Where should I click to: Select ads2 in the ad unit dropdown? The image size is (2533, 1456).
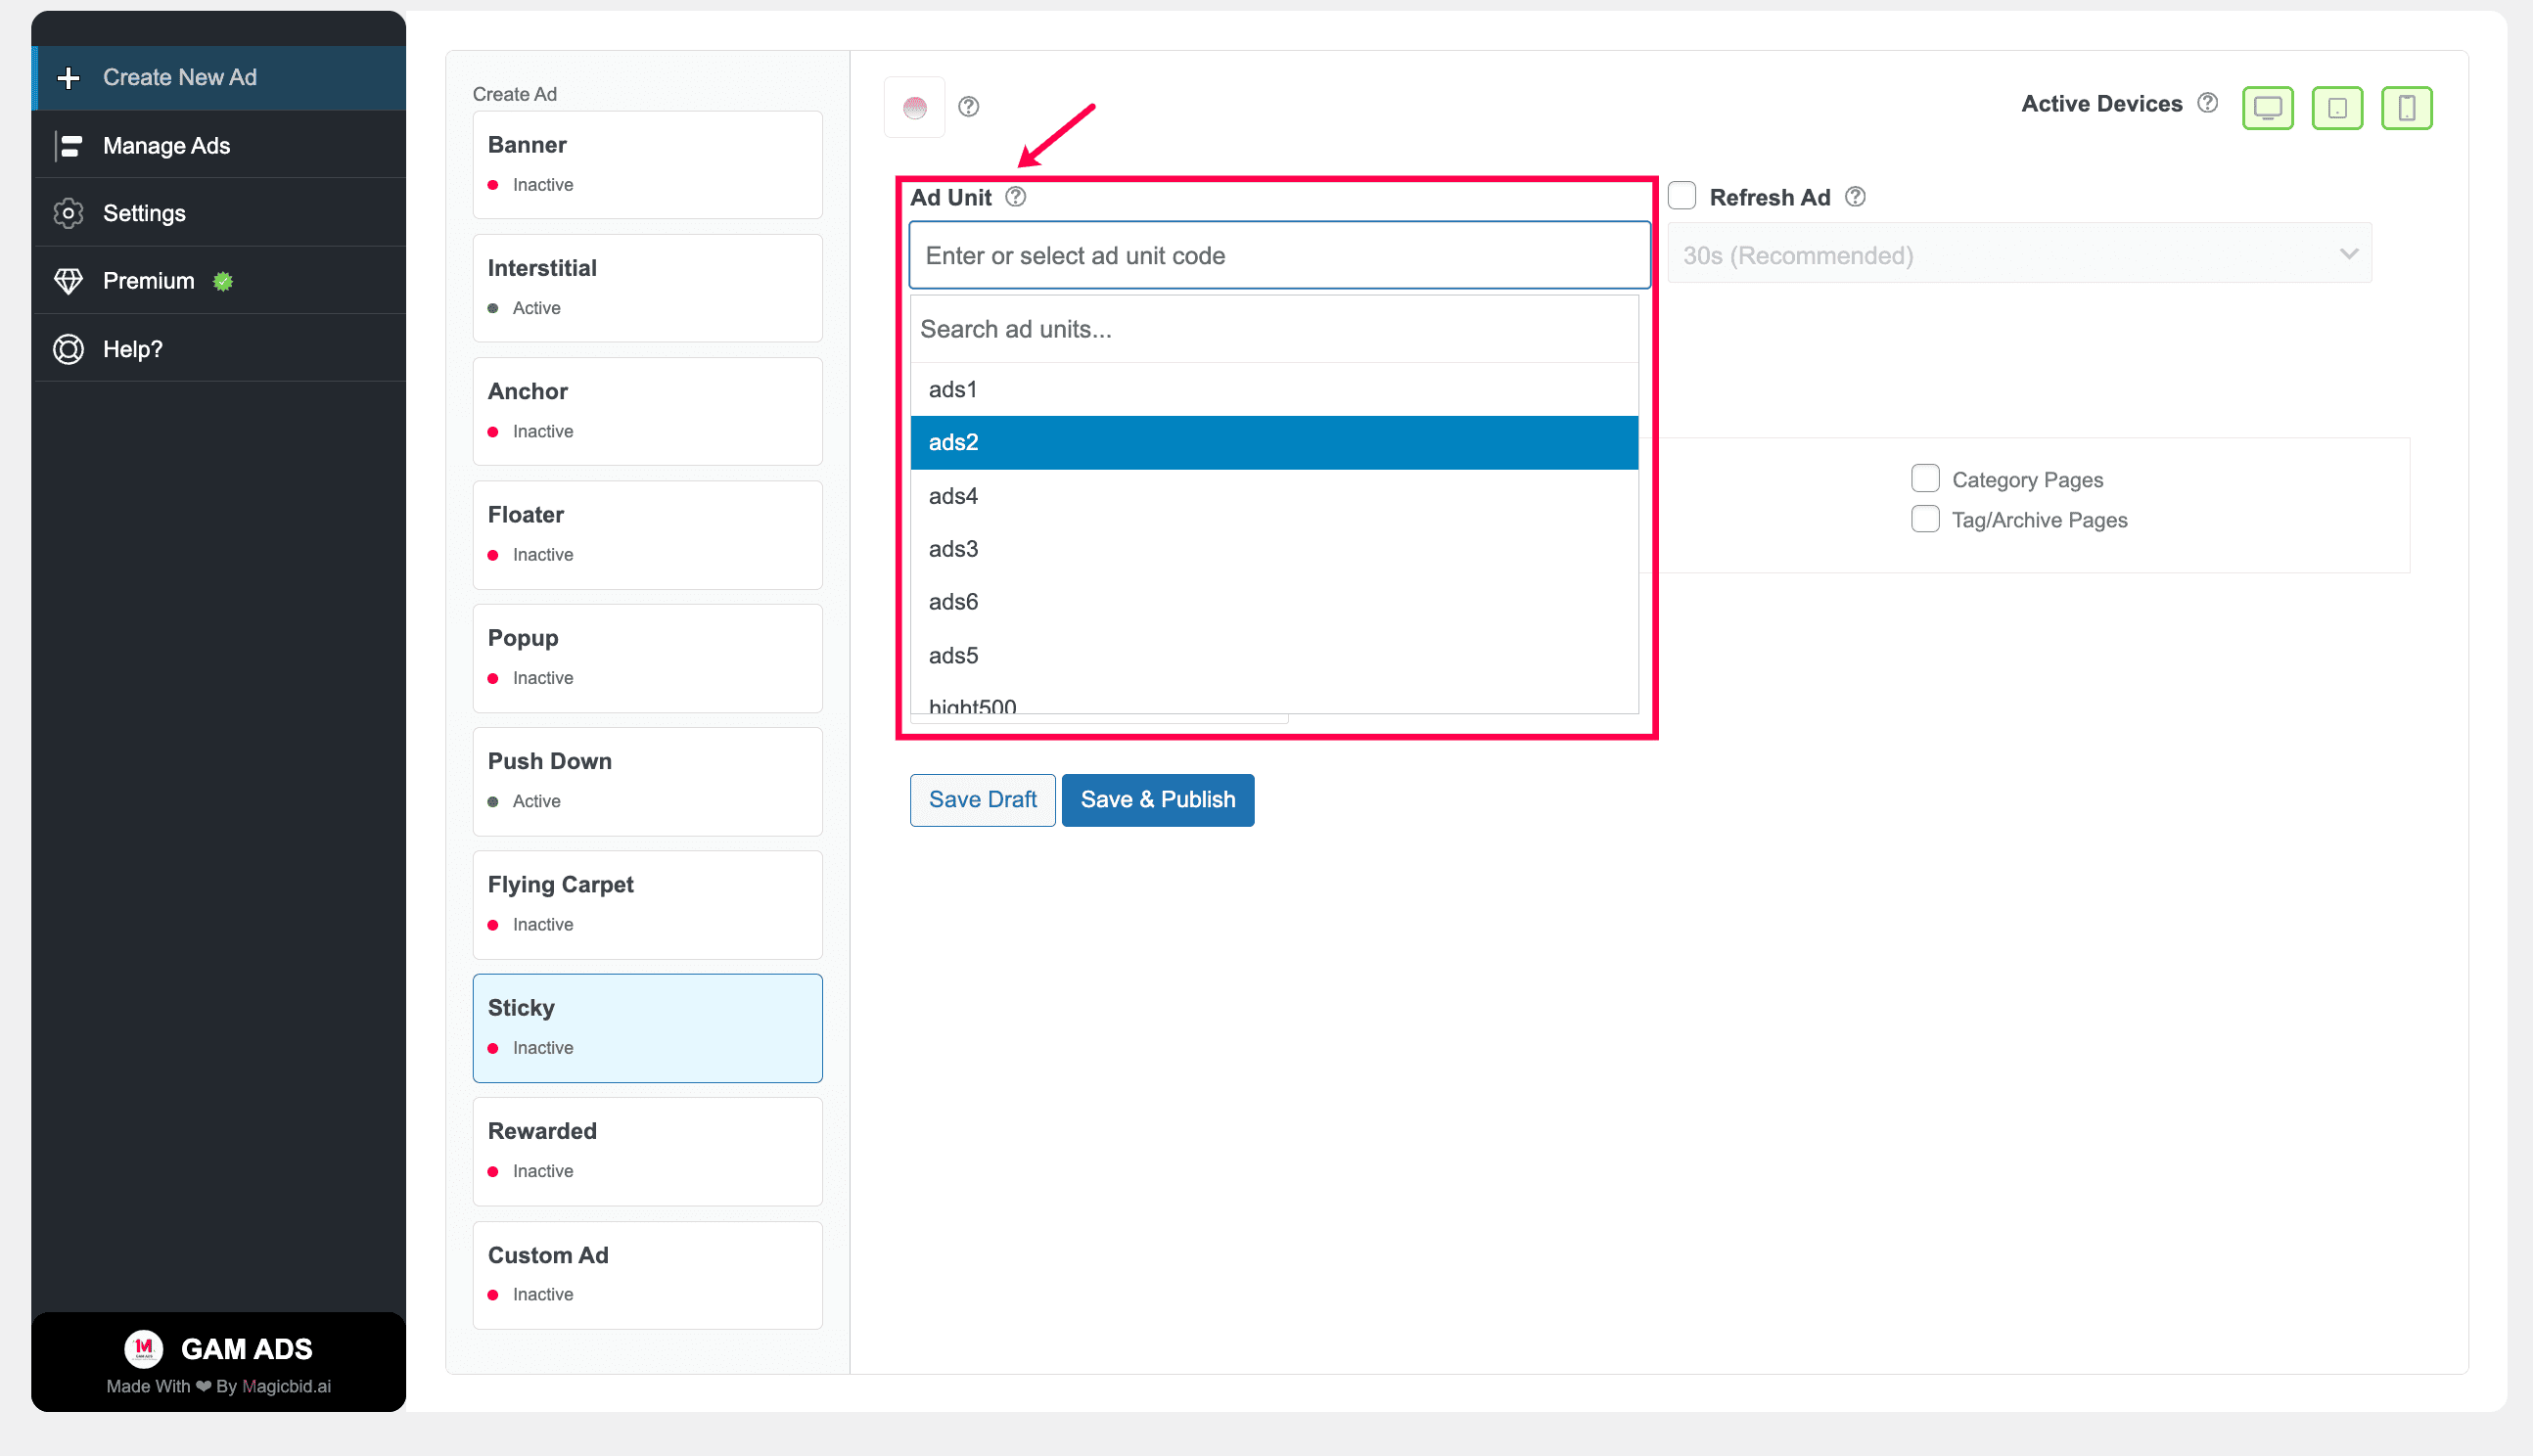pyautogui.click(x=1274, y=443)
